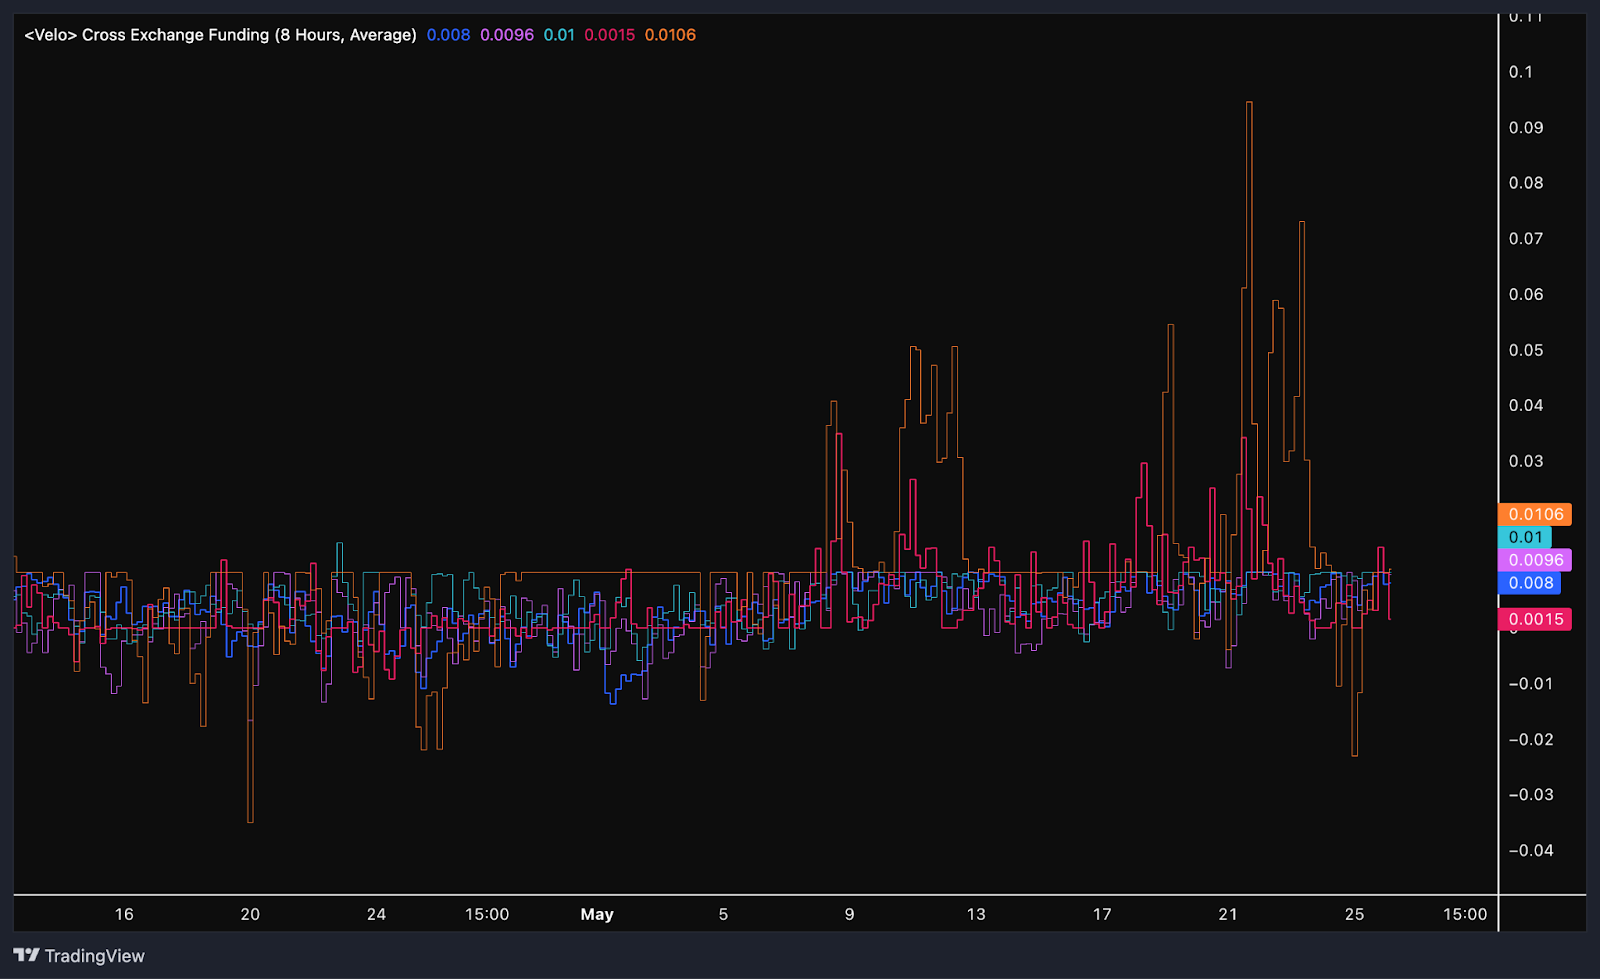Click the pink 0.0015 price scale tag
The width and height of the screenshot is (1600, 979).
(1535, 619)
